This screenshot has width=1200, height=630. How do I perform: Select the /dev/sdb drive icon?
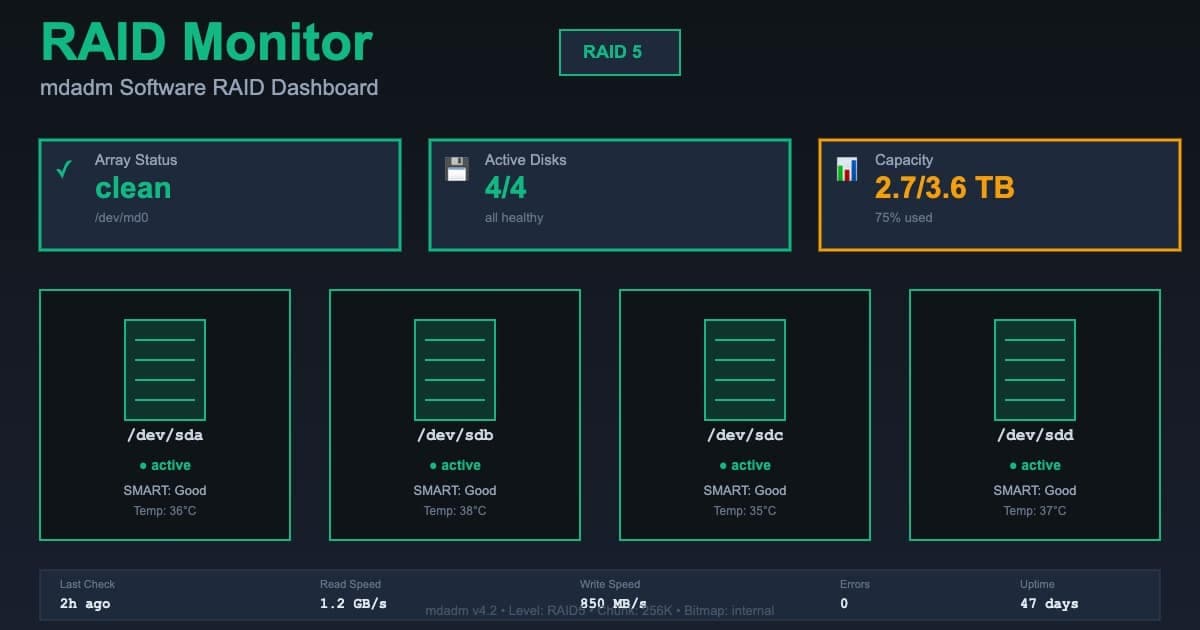click(455, 369)
